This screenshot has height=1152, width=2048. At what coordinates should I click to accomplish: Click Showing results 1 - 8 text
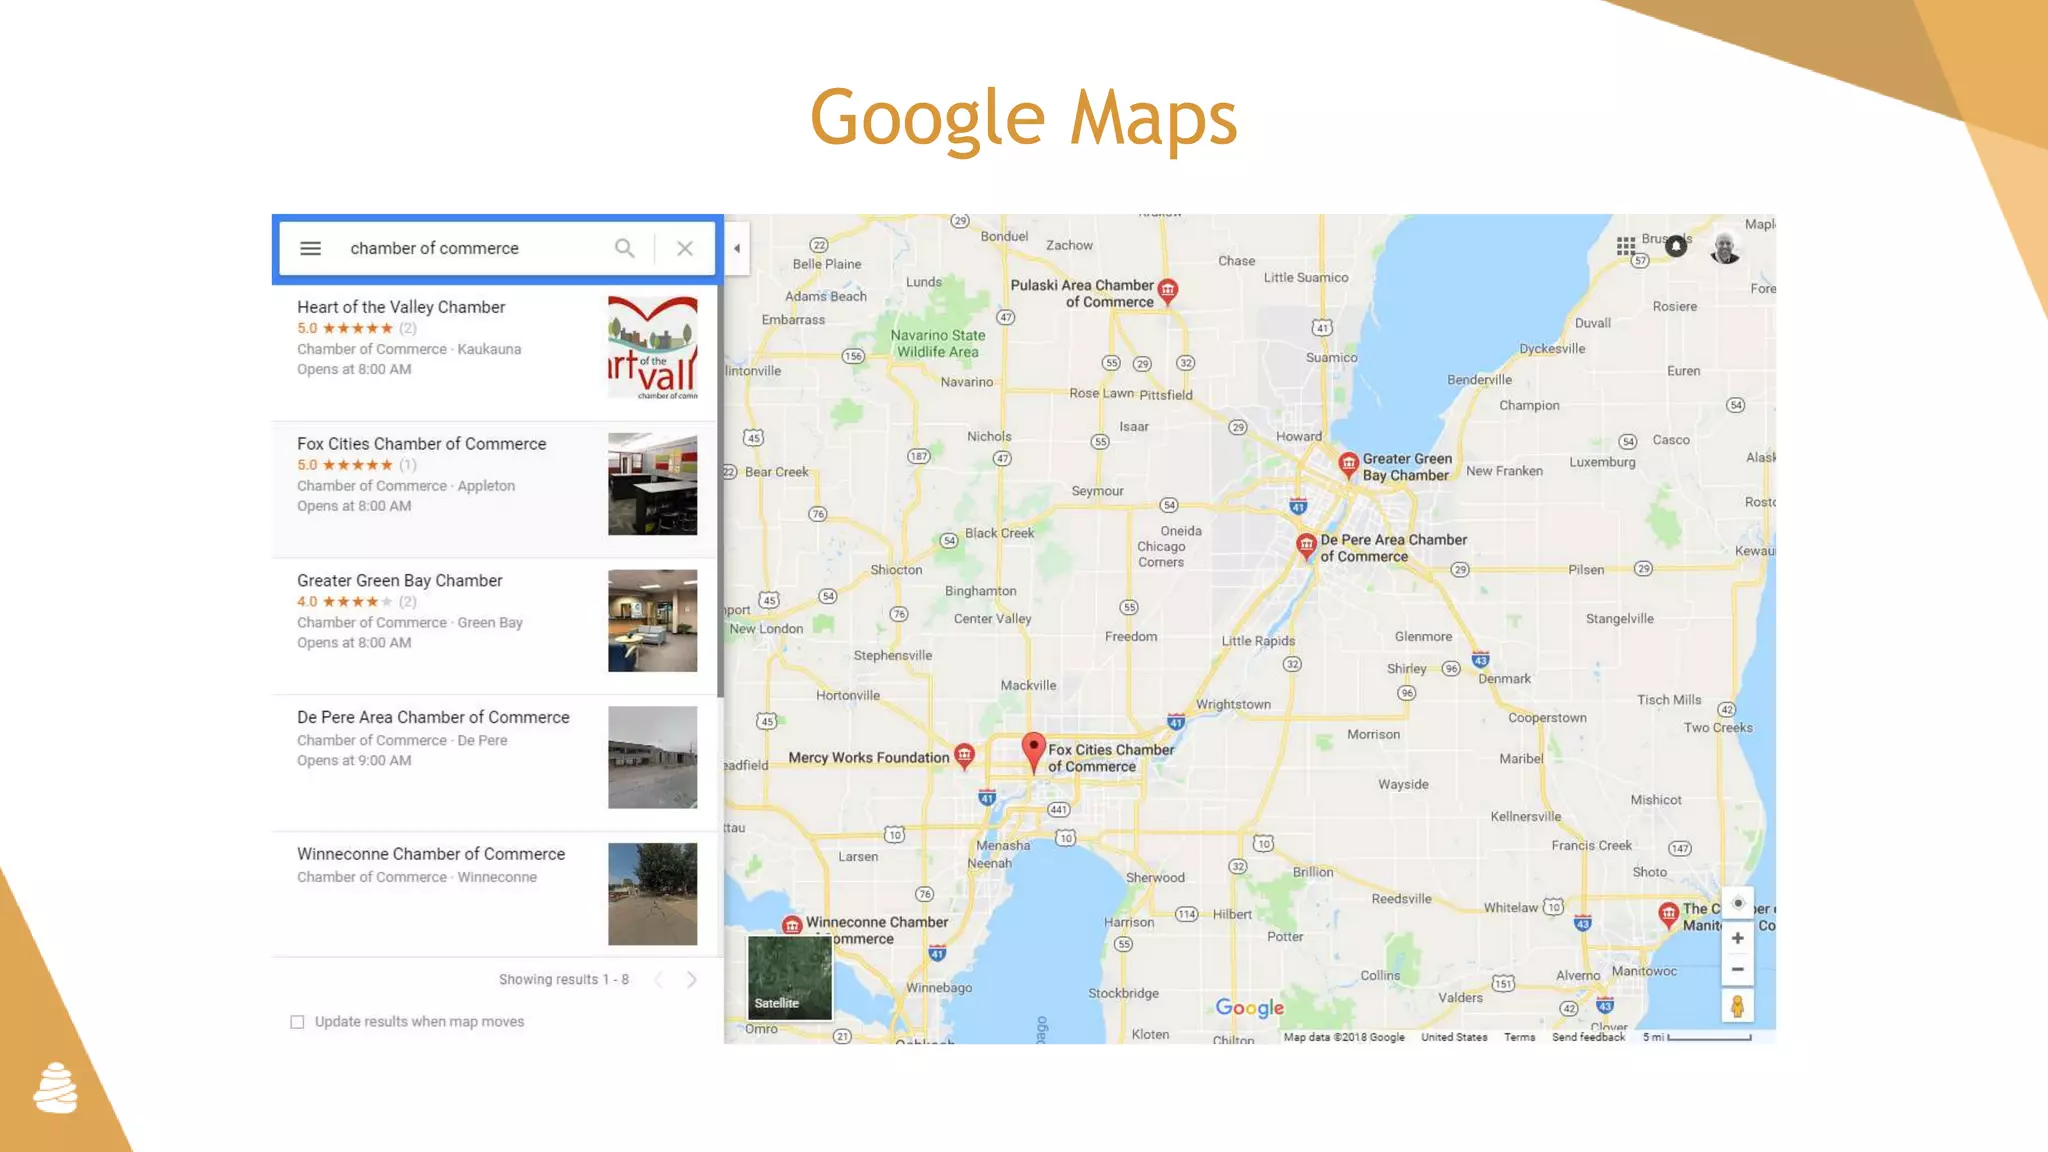pyautogui.click(x=564, y=979)
